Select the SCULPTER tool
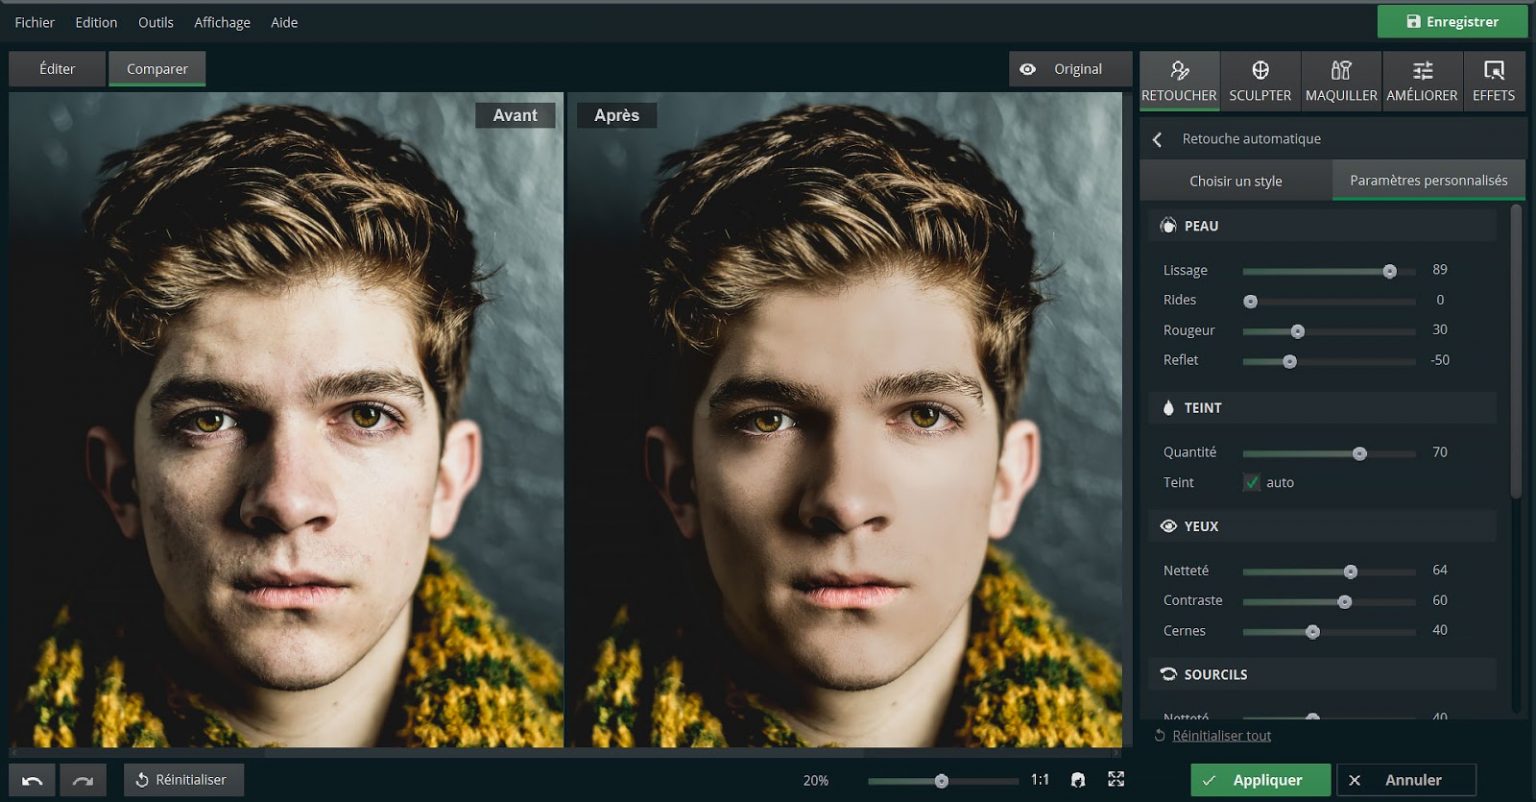Image resolution: width=1536 pixels, height=802 pixels. click(1259, 80)
